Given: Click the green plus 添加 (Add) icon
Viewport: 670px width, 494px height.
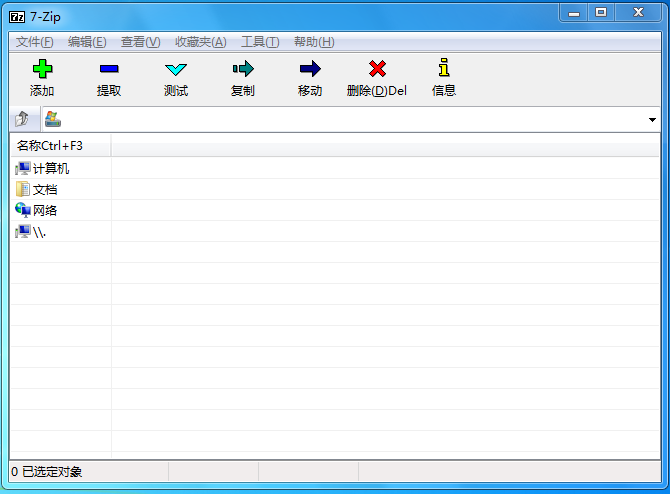Looking at the screenshot, I should pyautogui.click(x=42, y=69).
